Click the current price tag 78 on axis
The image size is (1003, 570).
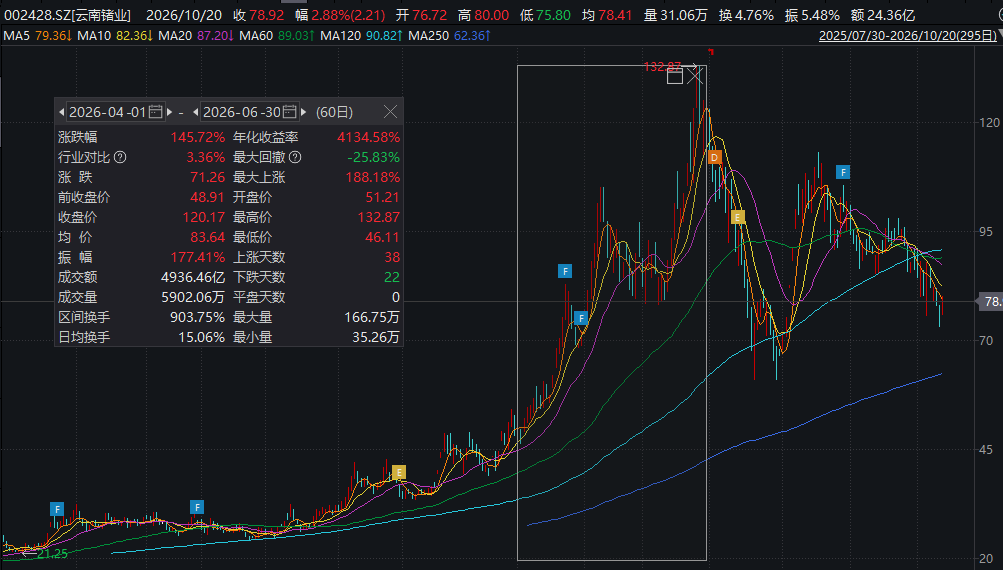pyautogui.click(x=990, y=301)
